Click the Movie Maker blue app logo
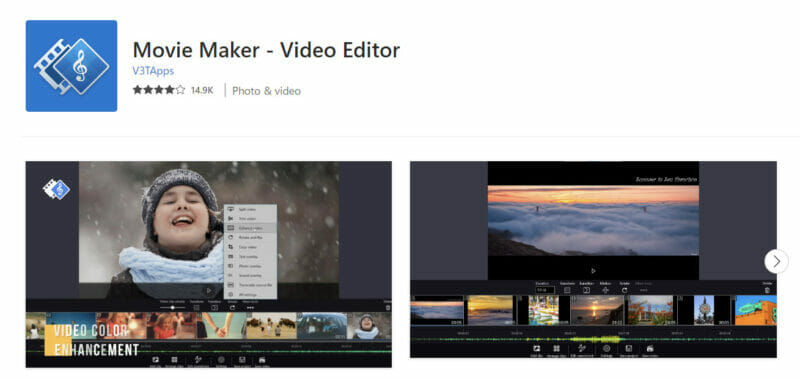Image resolution: width=800 pixels, height=378 pixels. tap(71, 66)
